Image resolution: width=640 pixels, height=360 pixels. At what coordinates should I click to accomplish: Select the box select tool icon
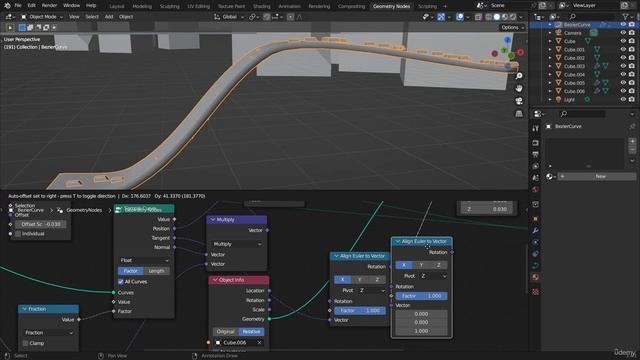click(22, 27)
